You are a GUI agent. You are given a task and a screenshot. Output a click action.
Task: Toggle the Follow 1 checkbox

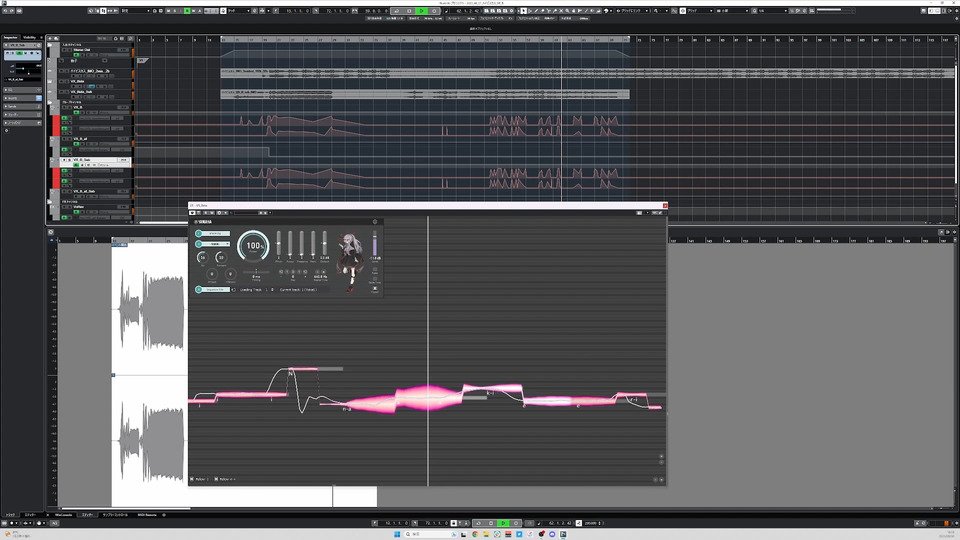point(192,479)
